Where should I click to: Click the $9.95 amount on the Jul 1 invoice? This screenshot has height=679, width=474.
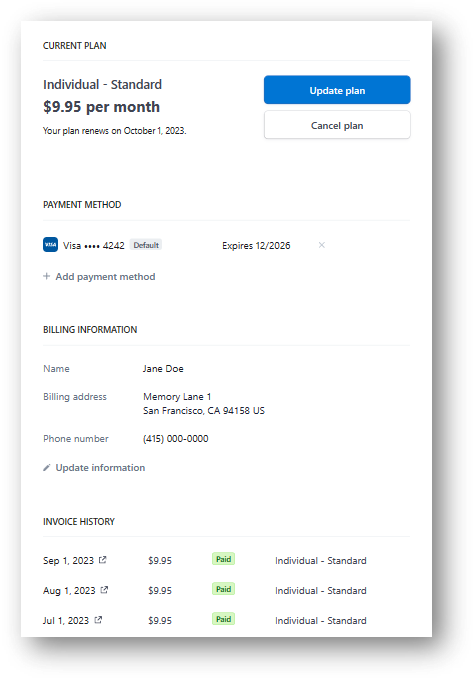[x=160, y=621]
